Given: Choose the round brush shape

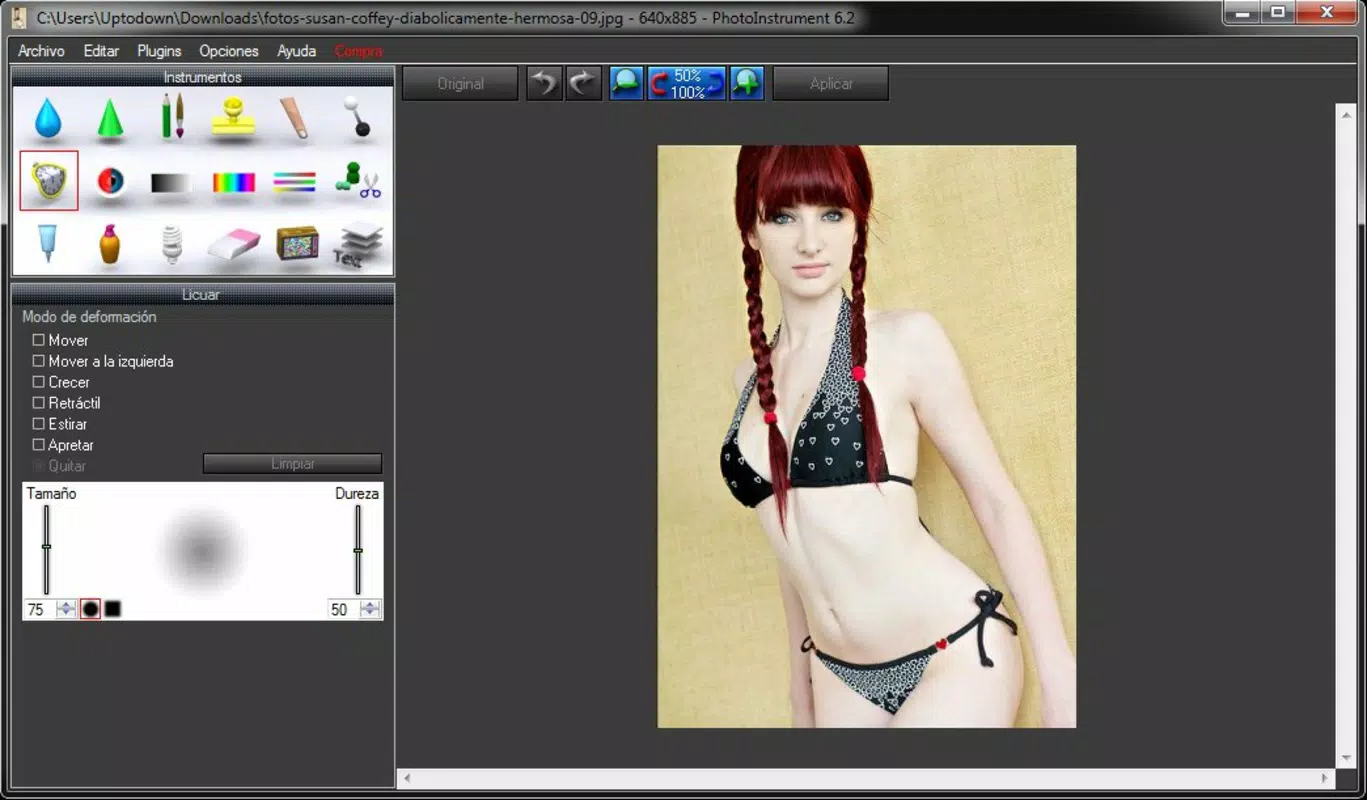Looking at the screenshot, I should coord(90,609).
